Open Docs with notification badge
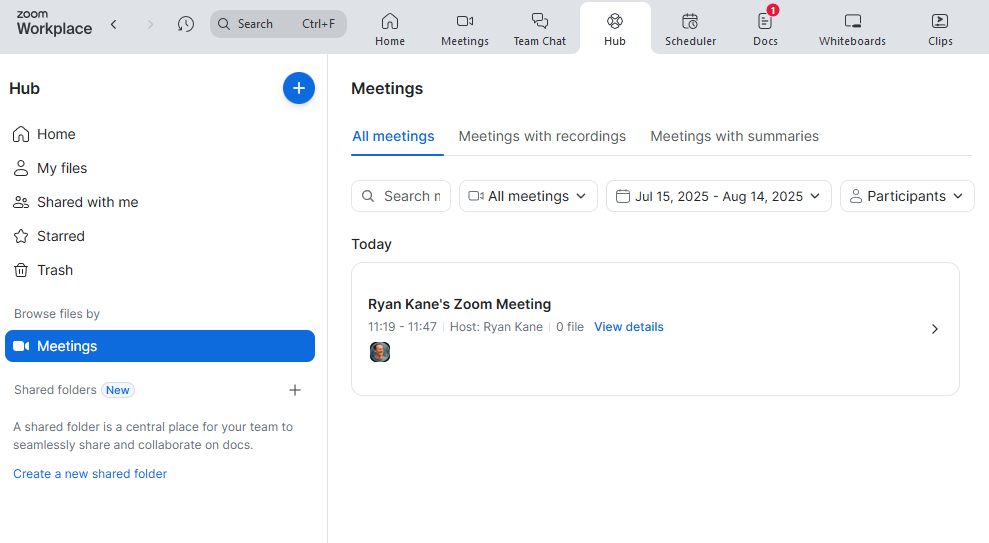This screenshot has height=543, width=989. [765, 30]
